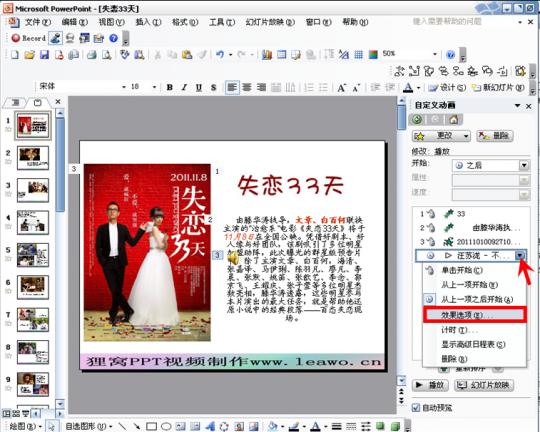This screenshot has width=540, height=432.
Task: Click the Undo arrow icon
Action: click(220, 54)
